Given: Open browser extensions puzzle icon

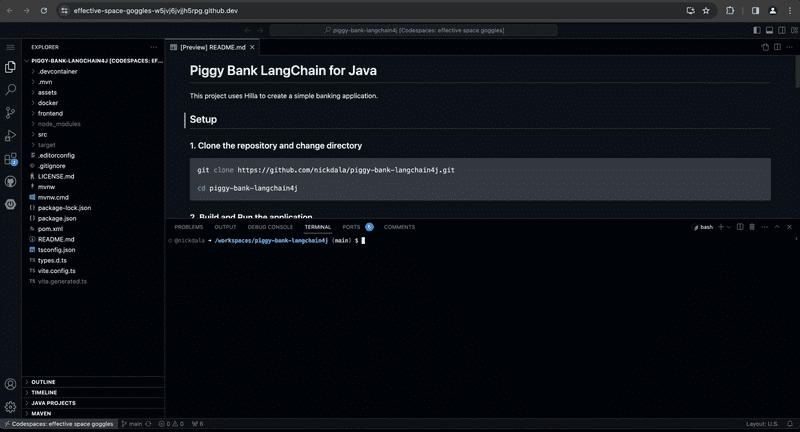Looking at the screenshot, I should click(x=730, y=11).
